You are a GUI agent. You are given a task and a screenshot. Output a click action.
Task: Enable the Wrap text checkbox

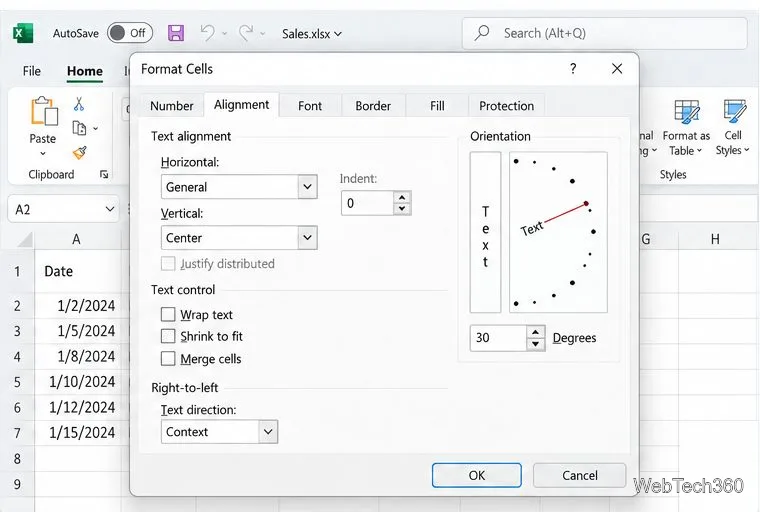[168, 315]
